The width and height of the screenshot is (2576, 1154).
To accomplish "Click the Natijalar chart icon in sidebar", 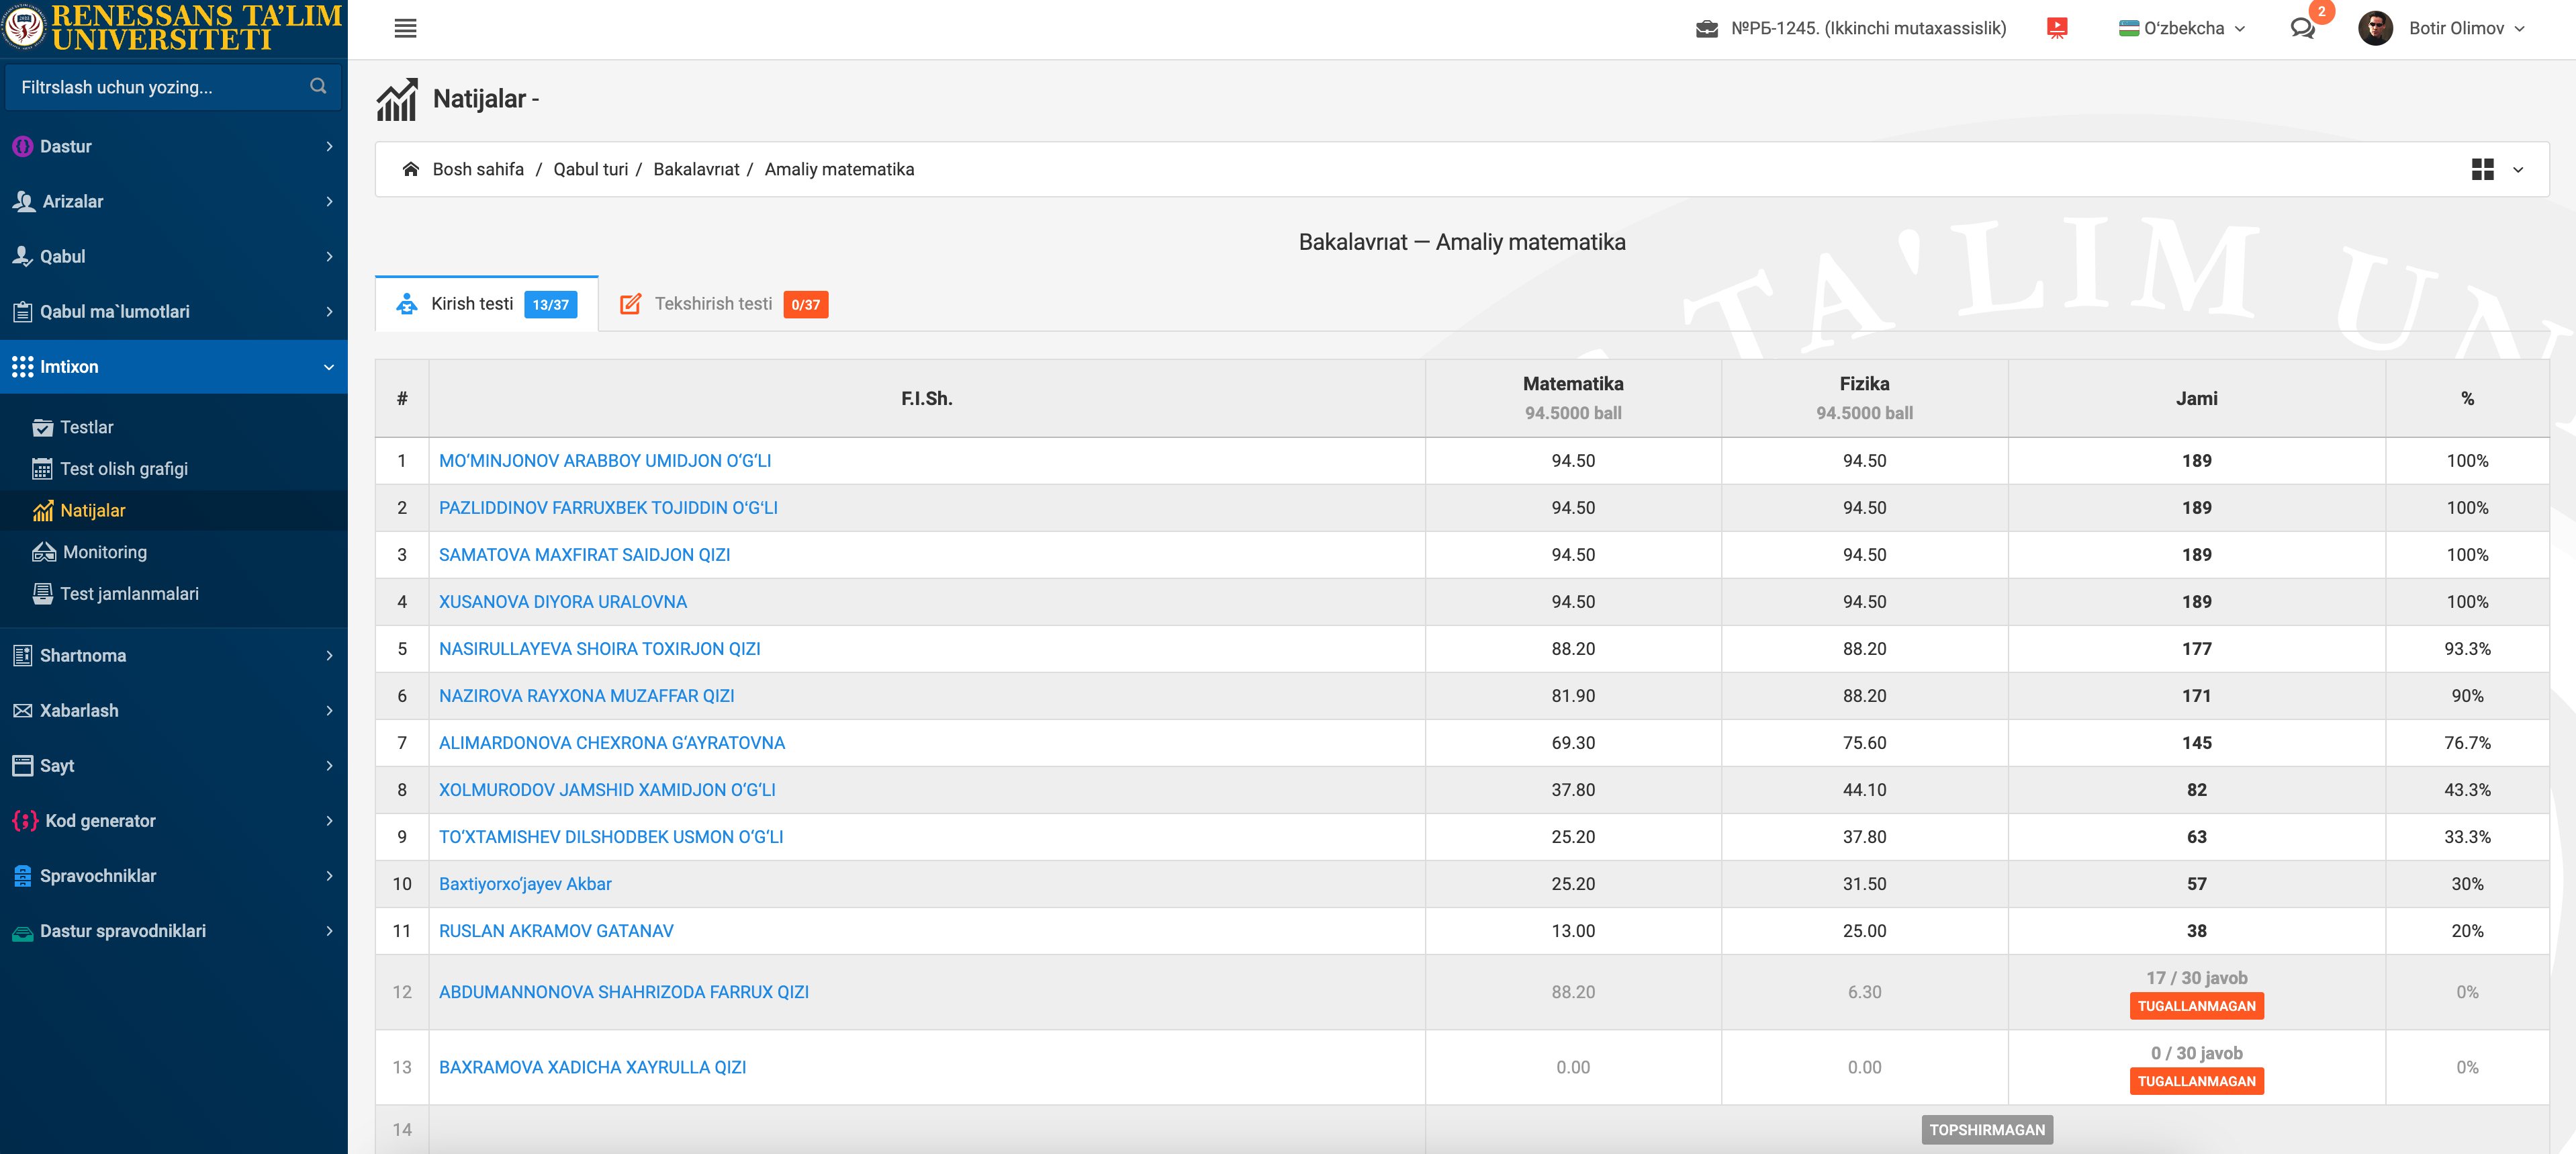I will click(42, 510).
